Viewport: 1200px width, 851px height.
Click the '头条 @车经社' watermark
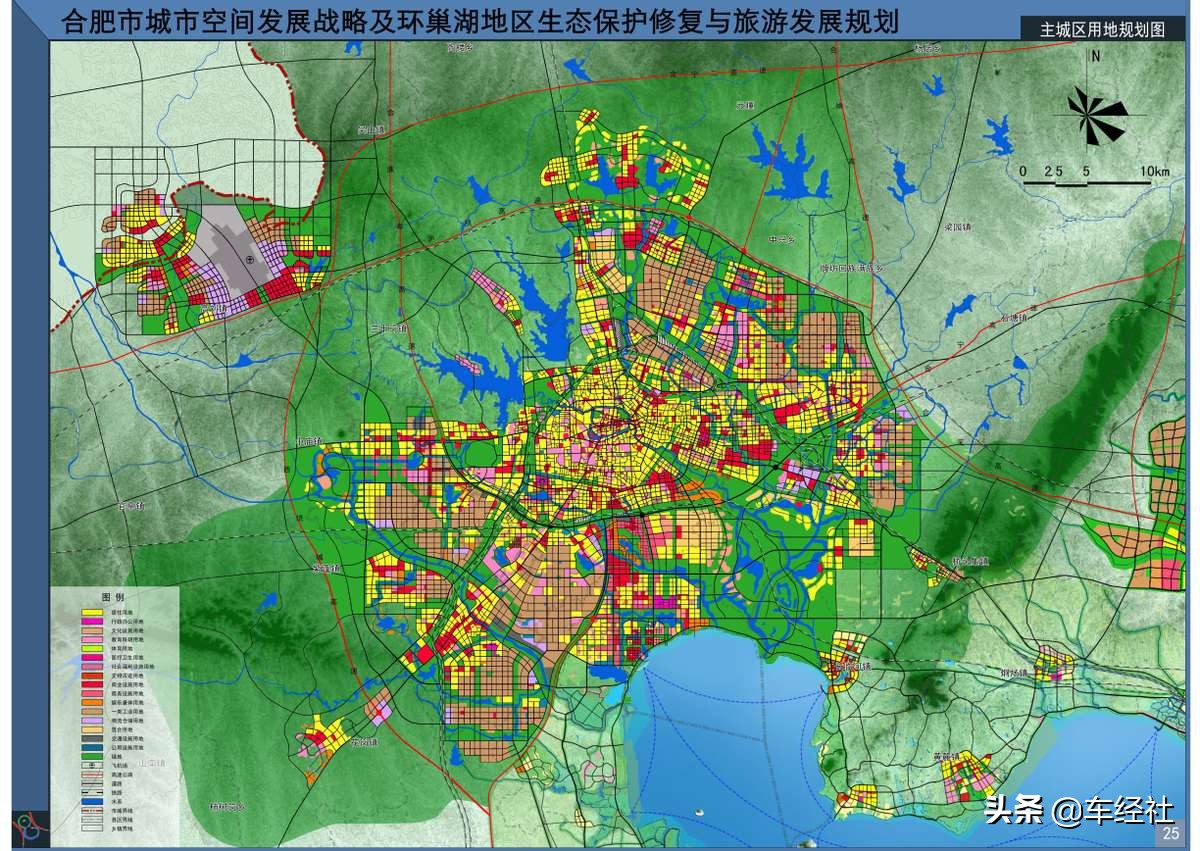(x=1078, y=809)
